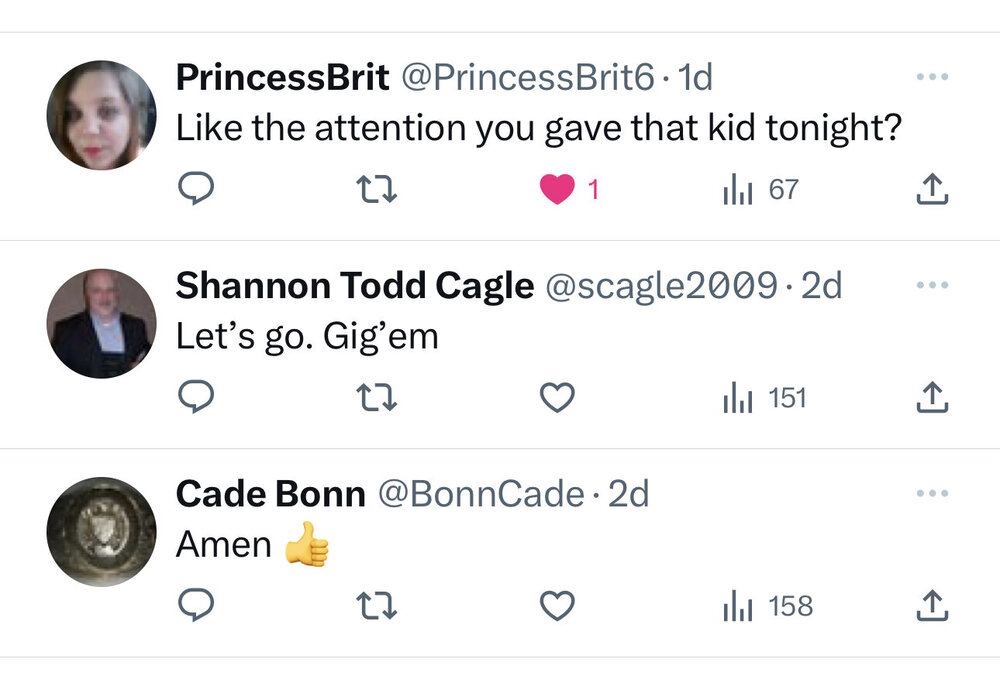Open more options for Cade Bonn's tweet
The width and height of the screenshot is (1000, 676).
coord(931,494)
